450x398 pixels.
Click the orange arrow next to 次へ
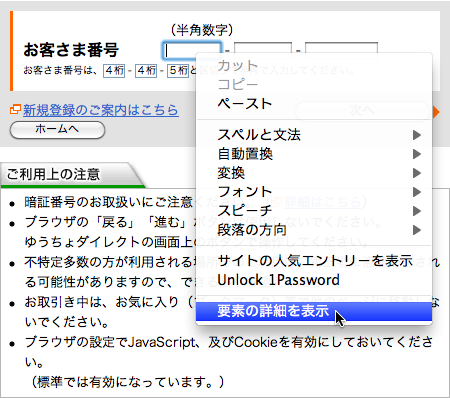[x=436, y=112]
